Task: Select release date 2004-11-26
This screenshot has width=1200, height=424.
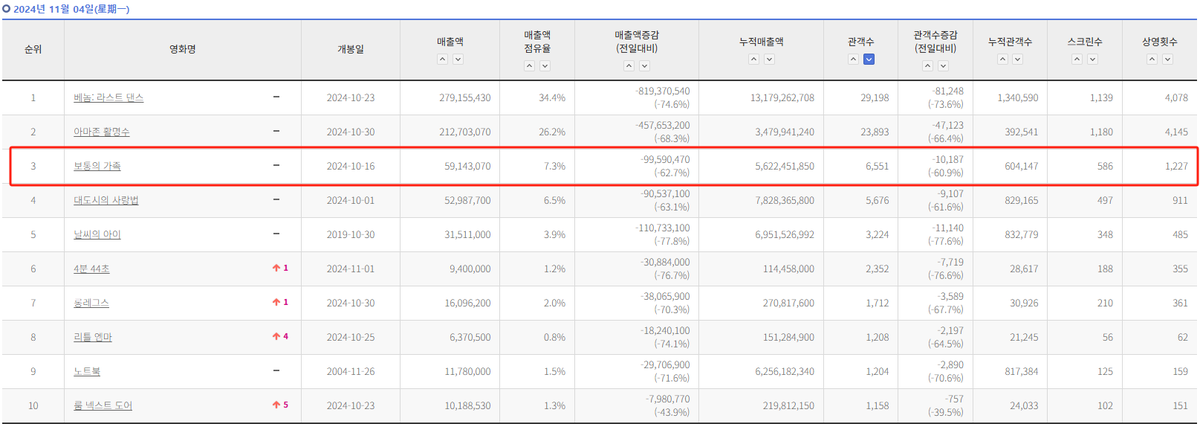Action: (352, 371)
